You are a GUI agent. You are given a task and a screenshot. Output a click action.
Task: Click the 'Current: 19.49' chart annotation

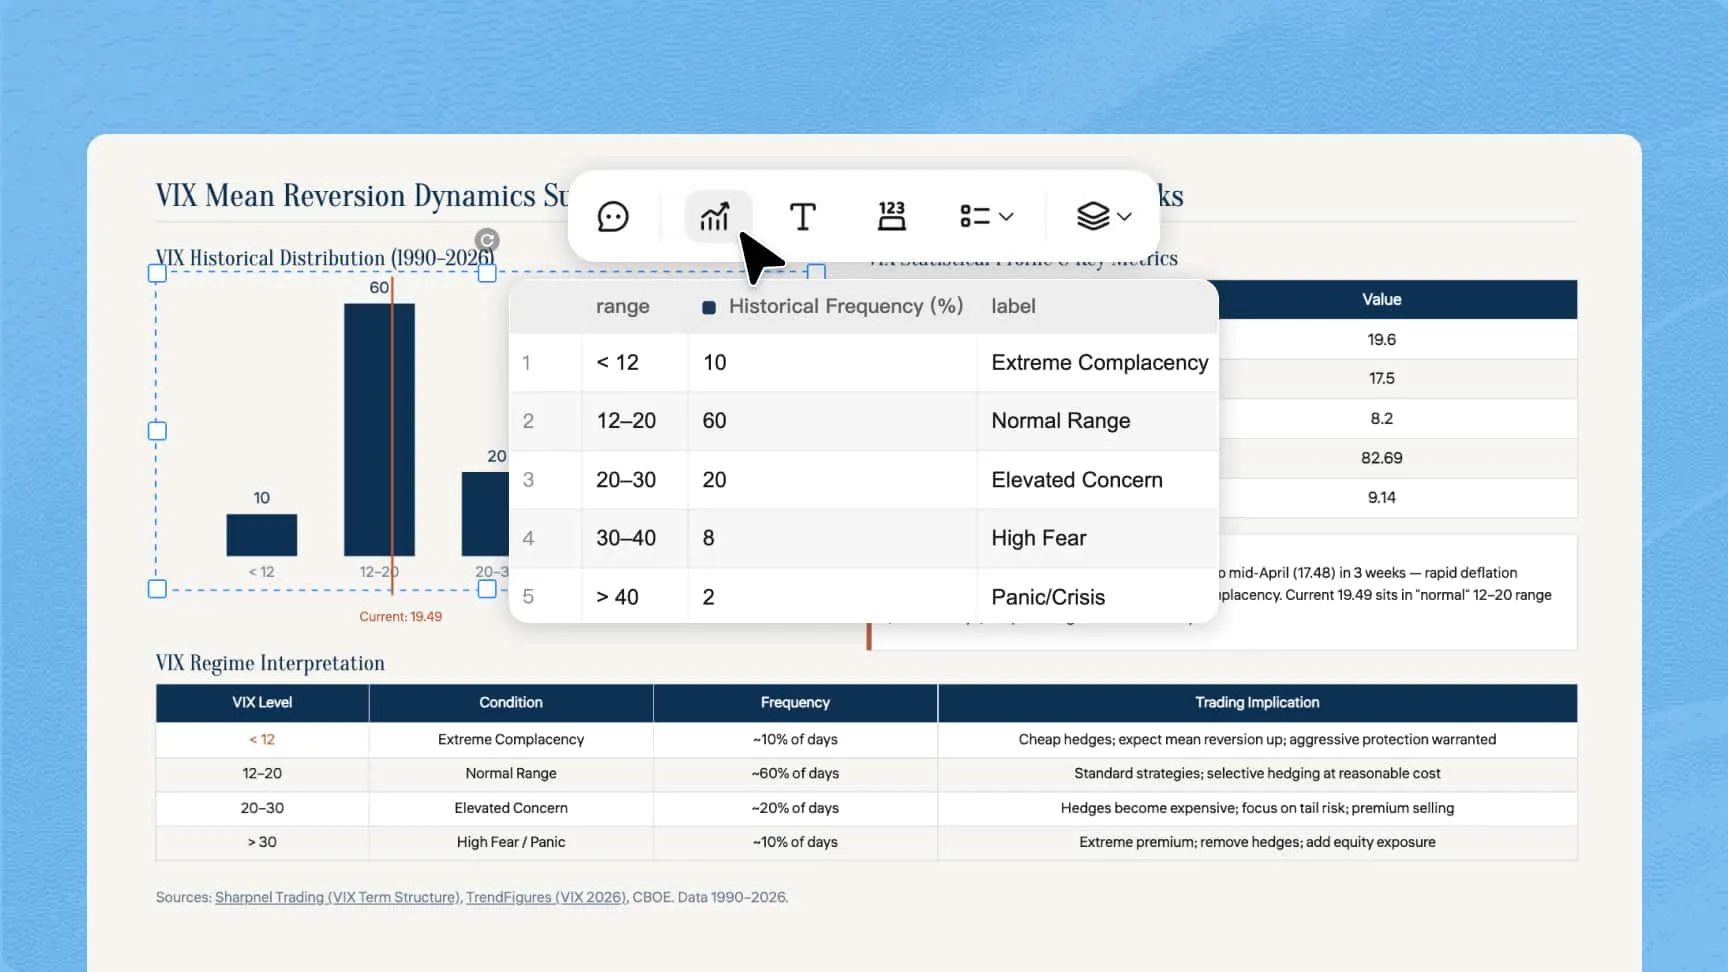(x=400, y=617)
